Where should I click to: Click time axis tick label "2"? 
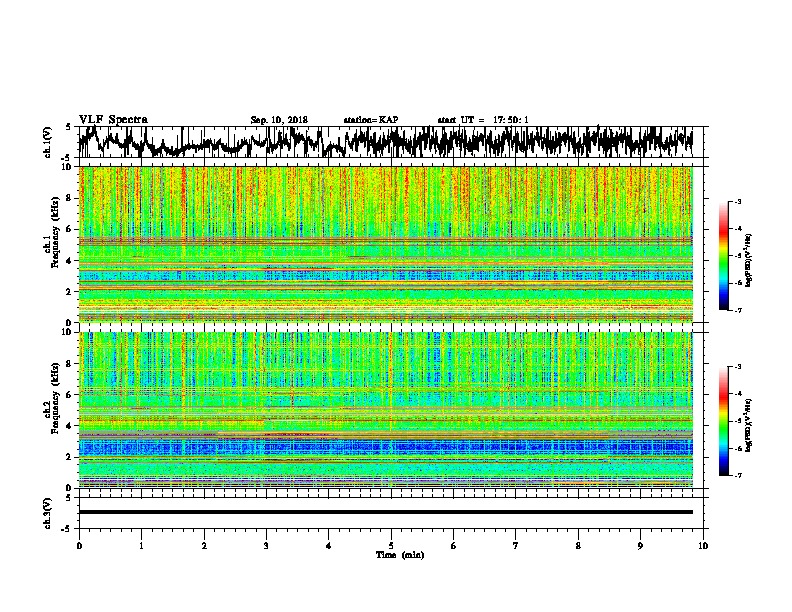point(204,546)
